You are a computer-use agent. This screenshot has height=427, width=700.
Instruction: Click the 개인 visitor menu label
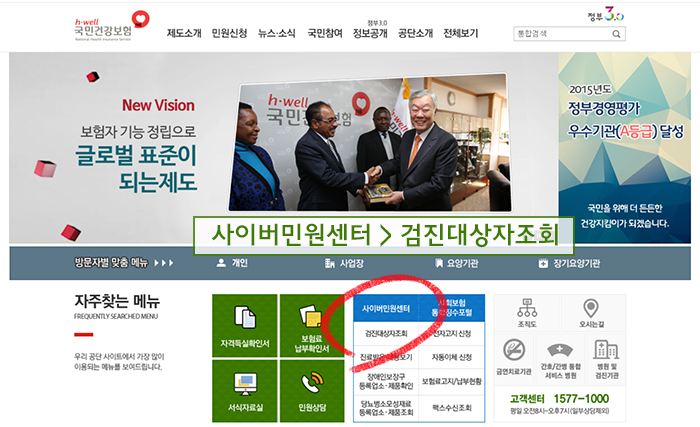tap(240, 263)
